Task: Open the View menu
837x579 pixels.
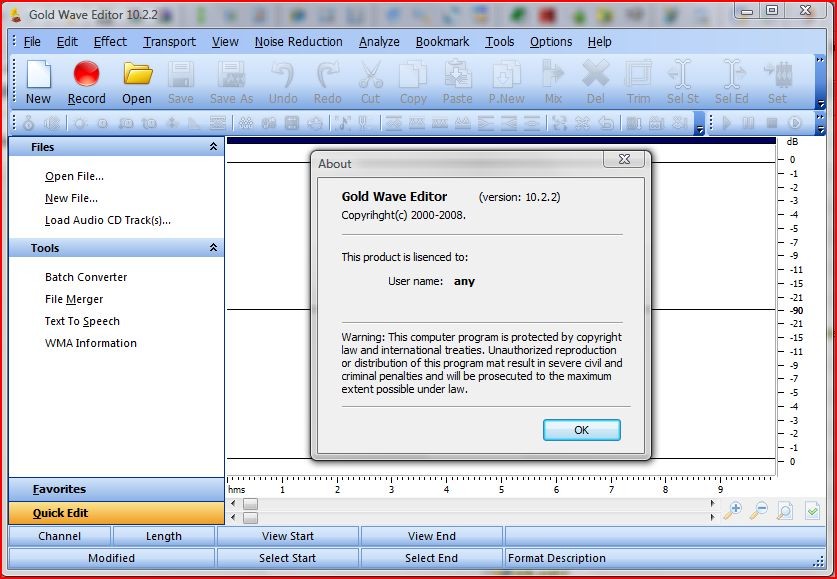Action: (225, 42)
